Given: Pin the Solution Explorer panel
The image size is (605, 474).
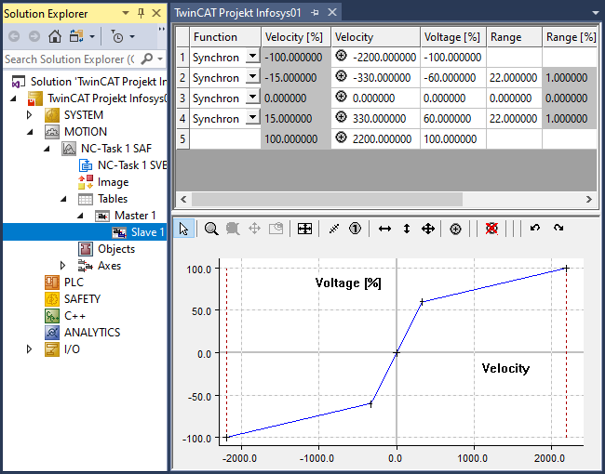Looking at the screenshot, I should point(141,14).
